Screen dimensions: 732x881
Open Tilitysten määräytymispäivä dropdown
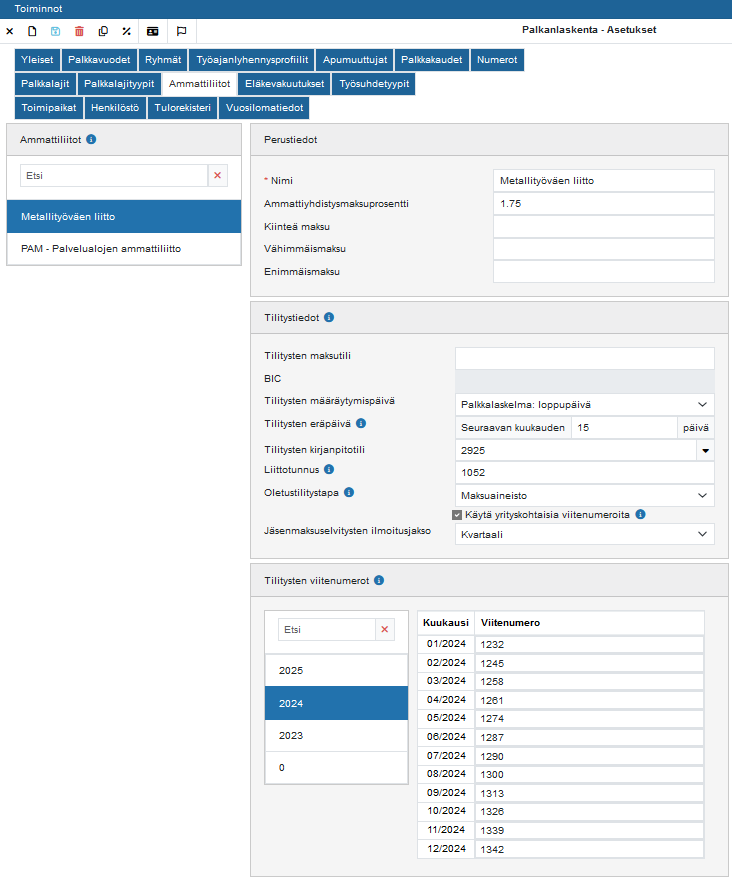tap(584, 404)
